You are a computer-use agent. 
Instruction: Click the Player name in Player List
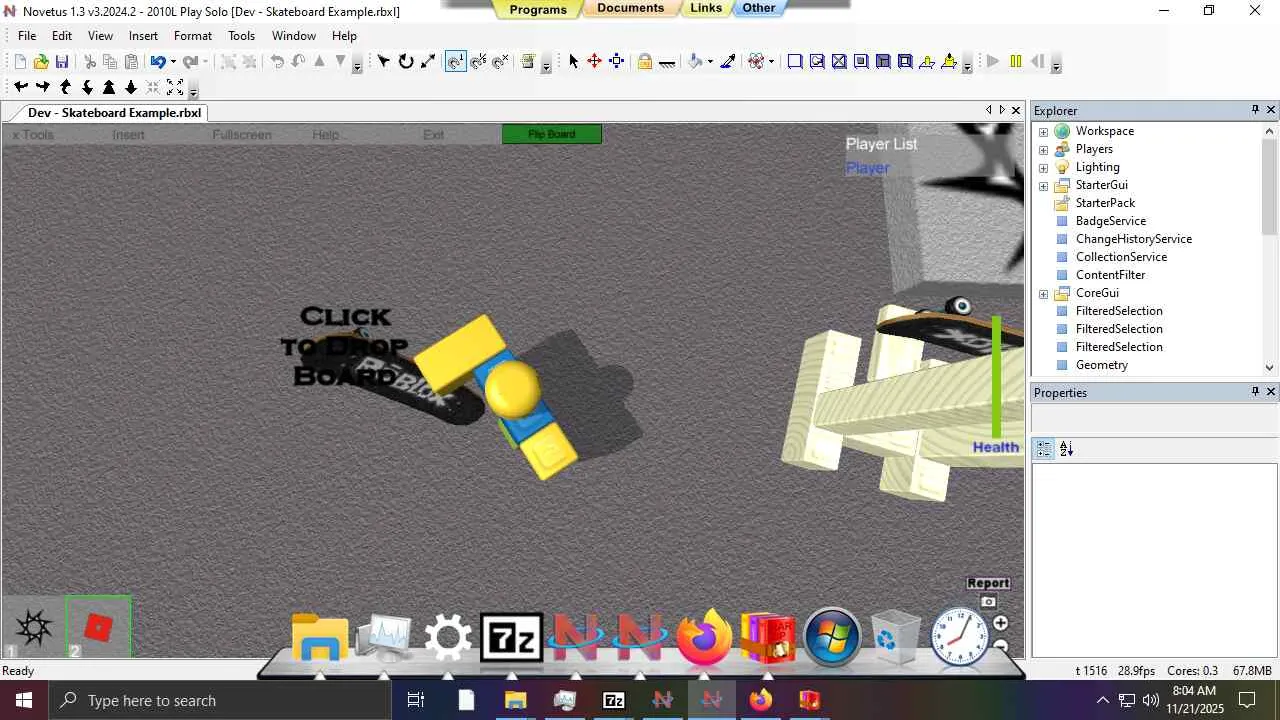click(867, 168)
